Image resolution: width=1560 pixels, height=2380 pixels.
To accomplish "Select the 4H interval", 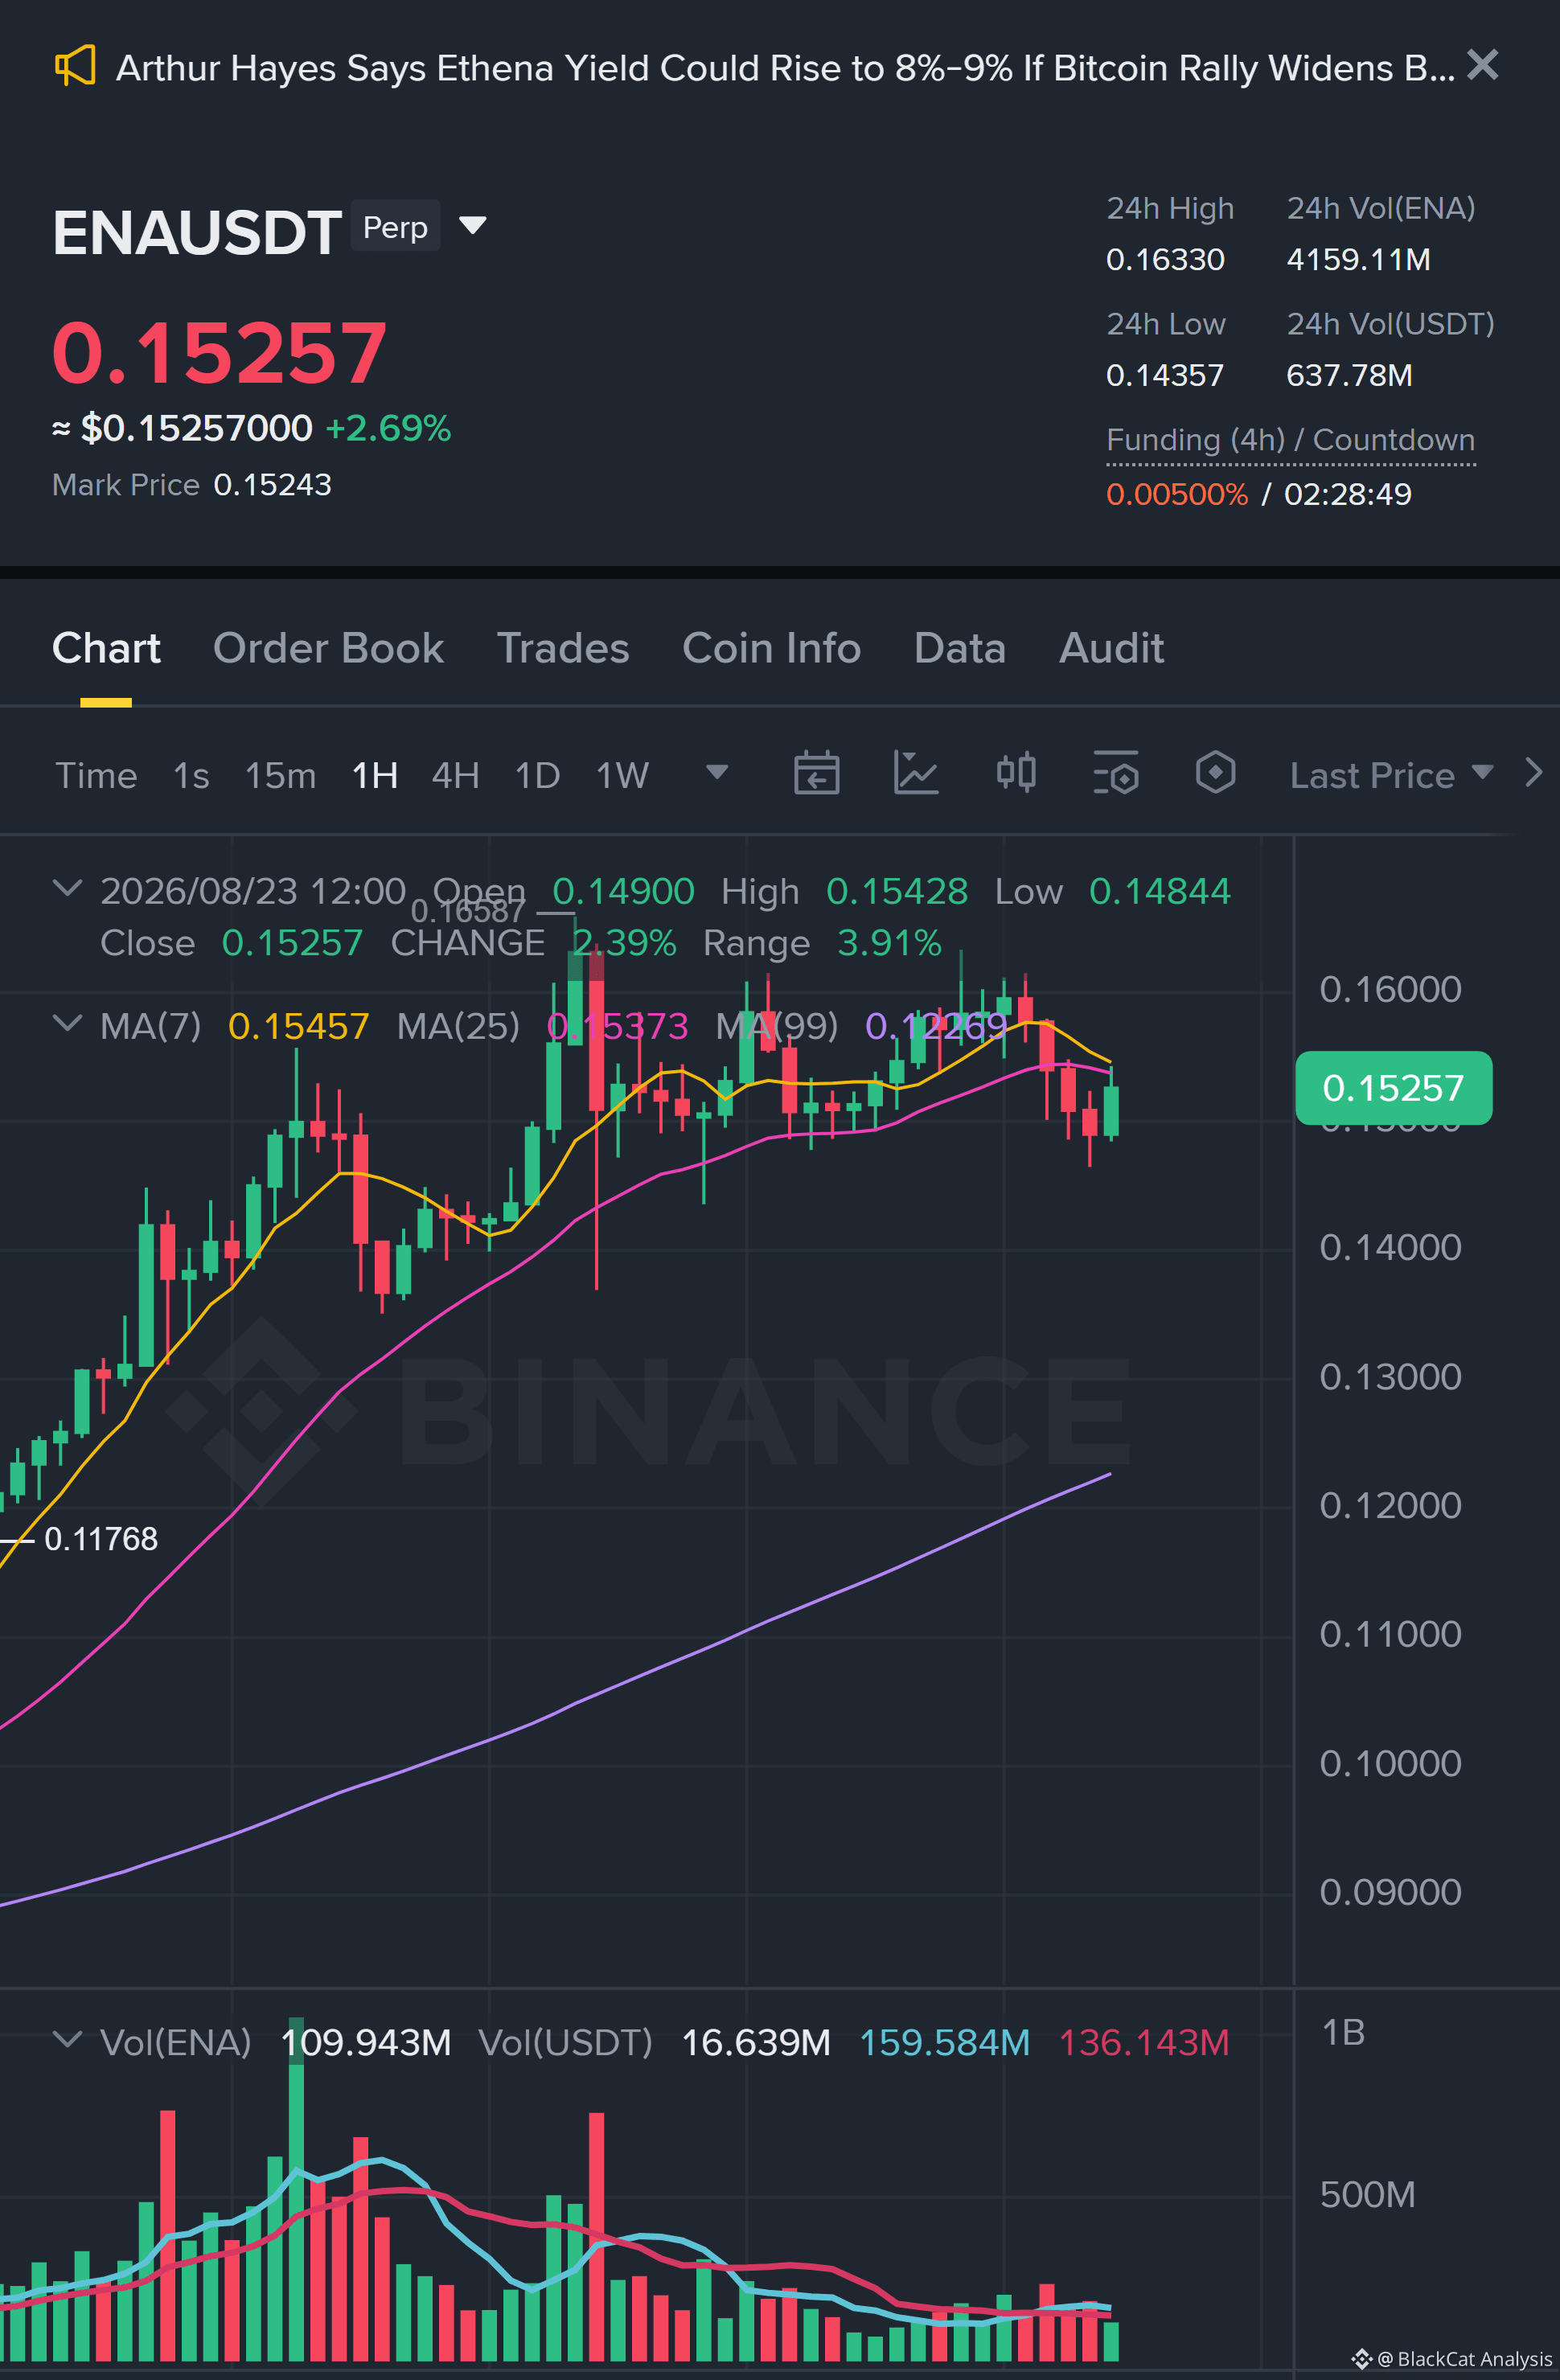I will point(455,775).
